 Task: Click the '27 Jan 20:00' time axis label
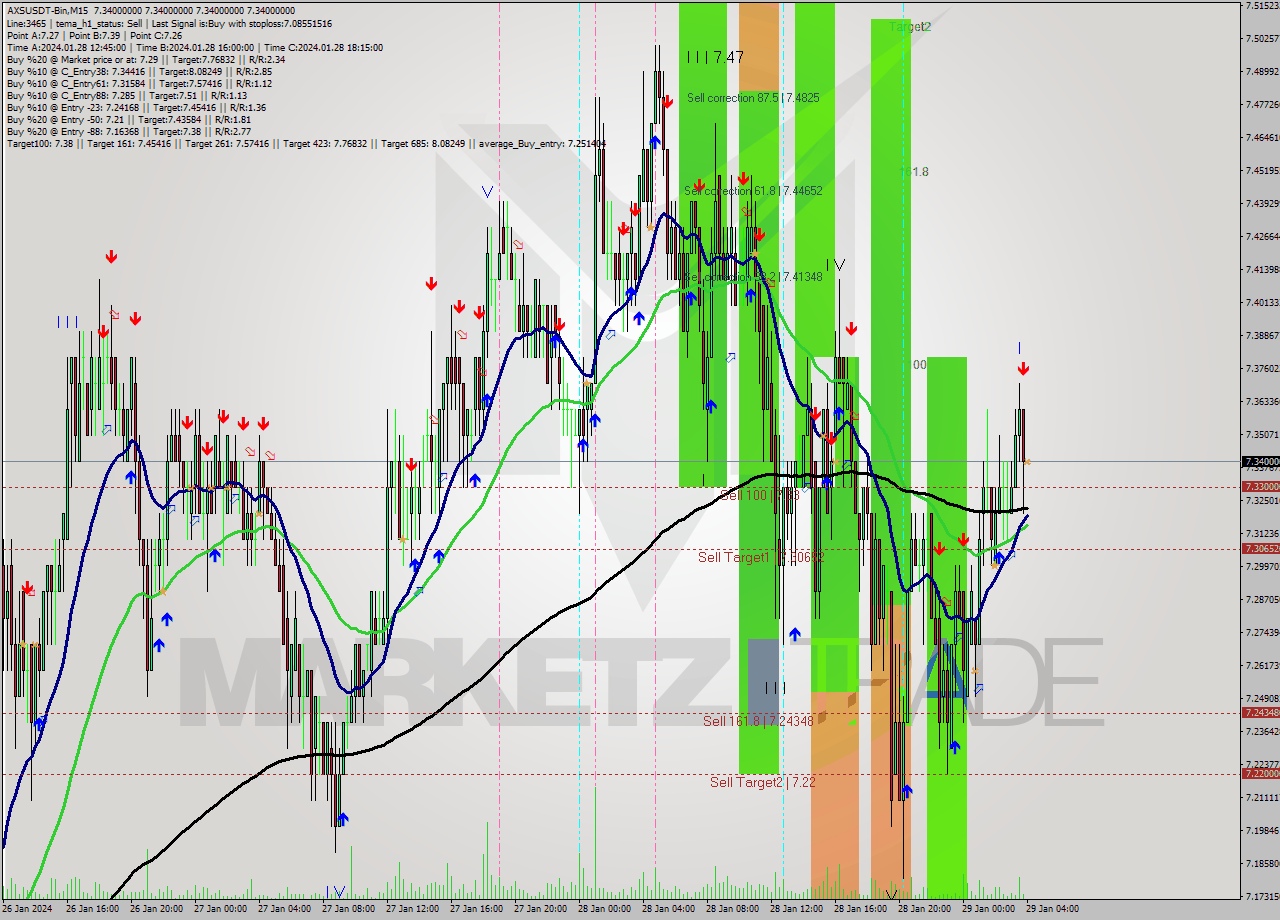tap(539, 909)
